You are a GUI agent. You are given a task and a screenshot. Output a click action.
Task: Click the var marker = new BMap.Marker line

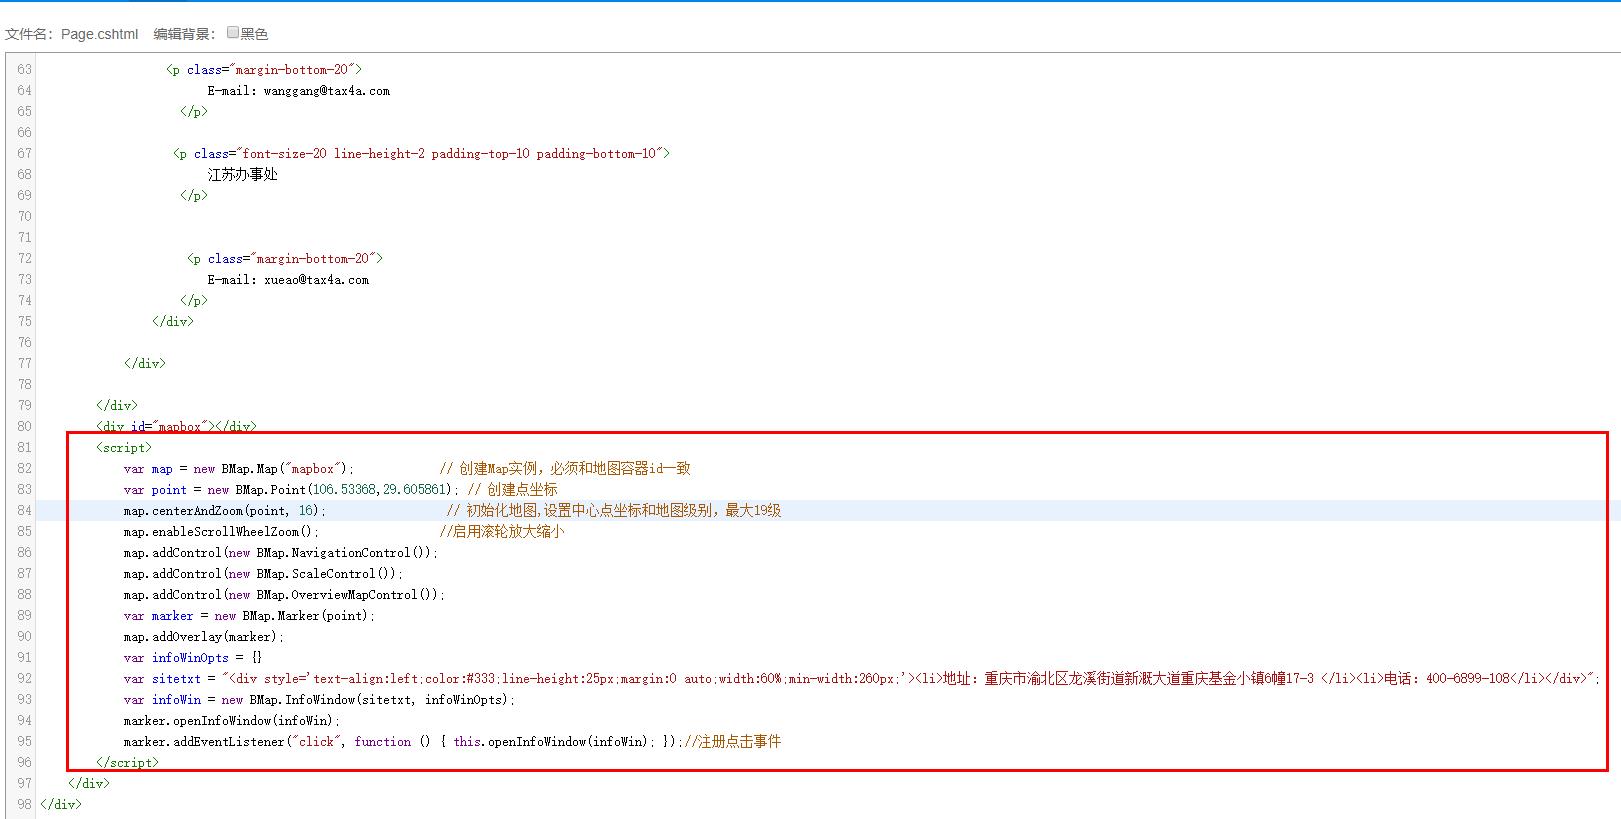pos(250,615)
